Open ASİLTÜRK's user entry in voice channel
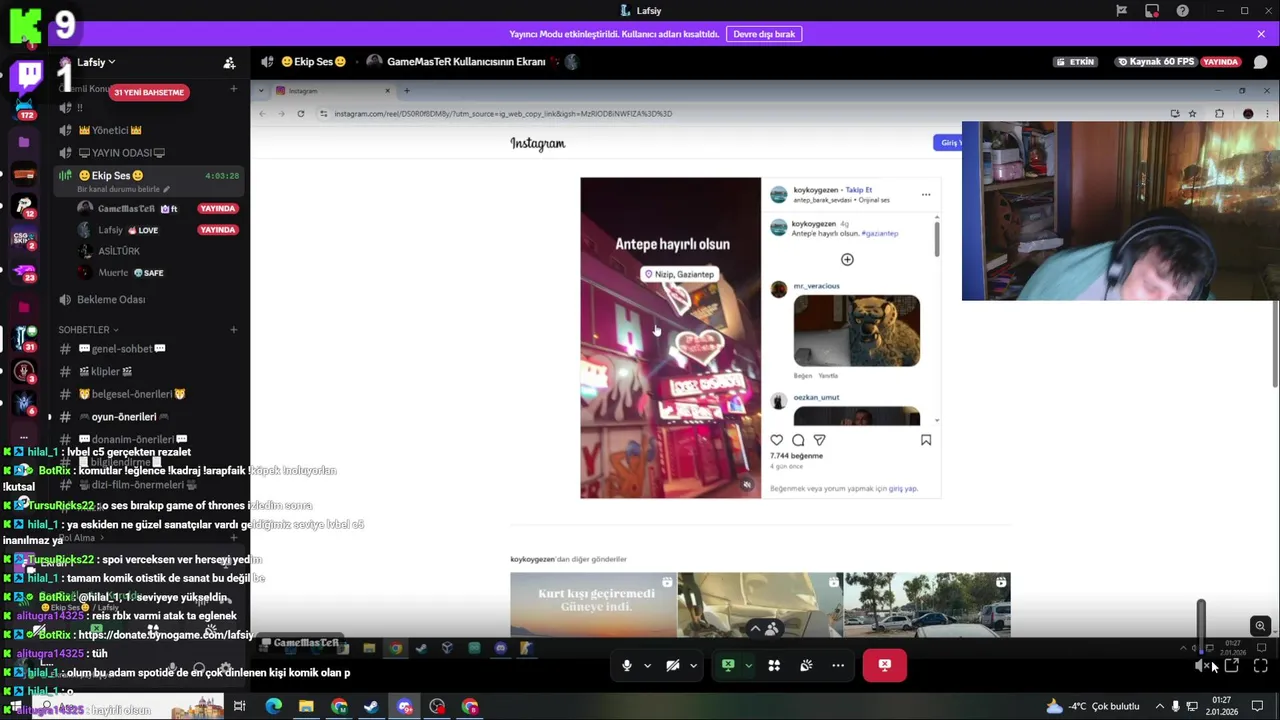The width and height of the screenshot is (1280, 720). coord(118,251)
